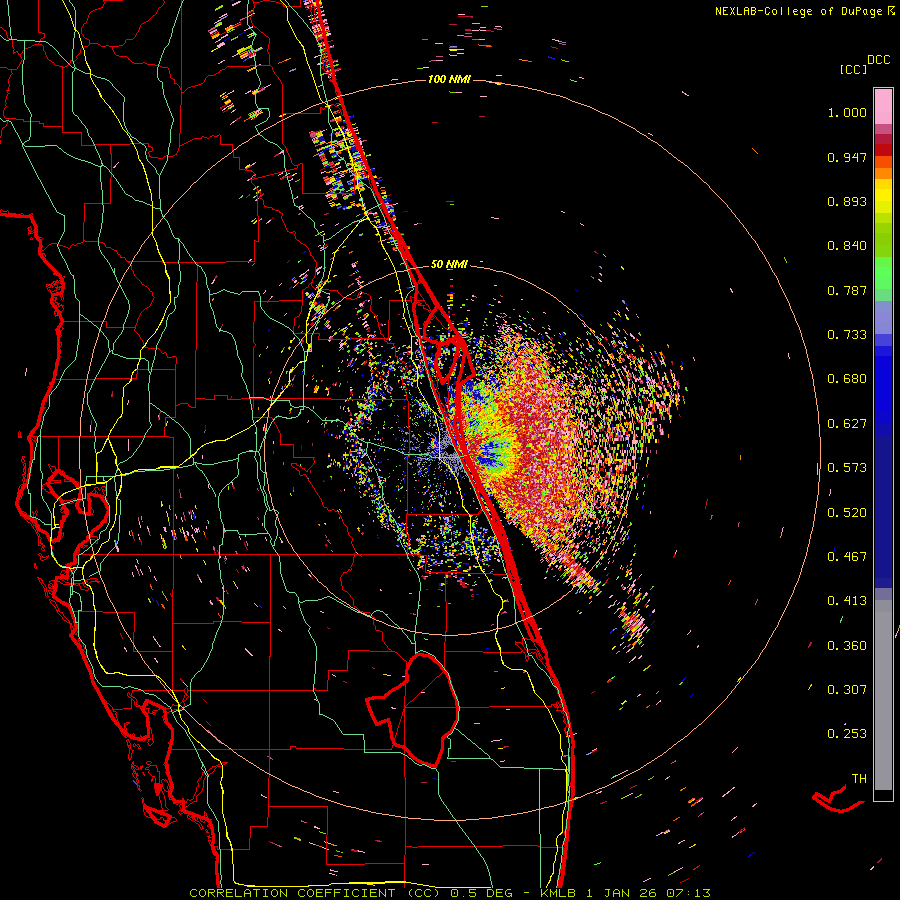Click the light green segment of the color bar
This screenshot has width=900, height=900.
tap(883, 273)
